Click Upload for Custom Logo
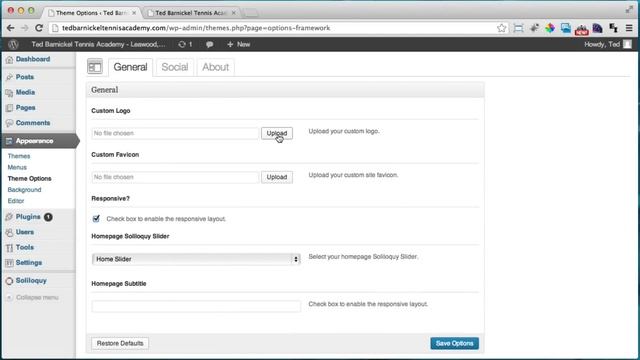640x360 pixels. point(277,133)
